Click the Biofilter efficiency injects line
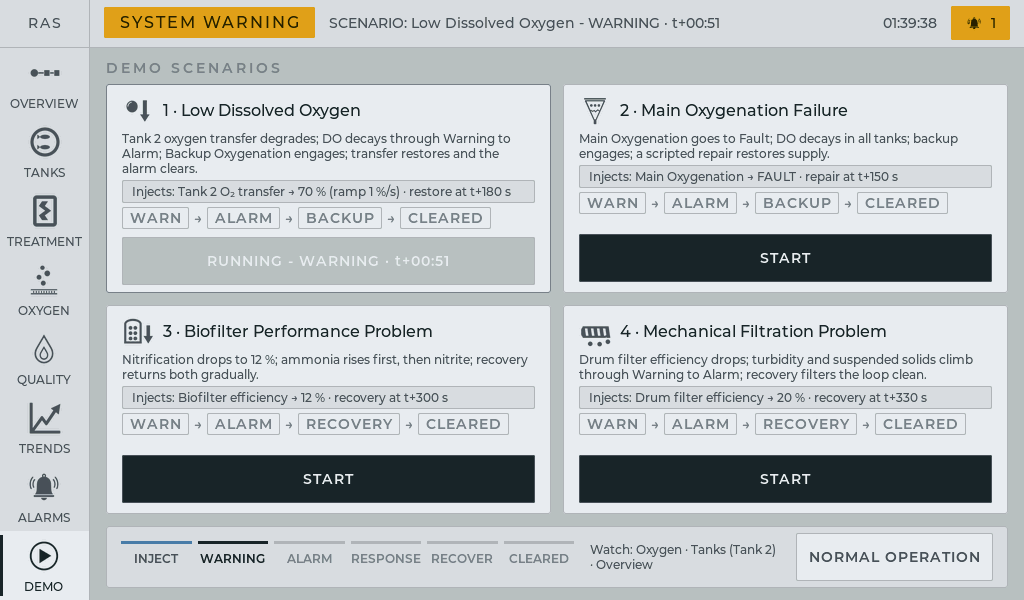The width and height of the screenshot is (1024, 600). (328, 398)
